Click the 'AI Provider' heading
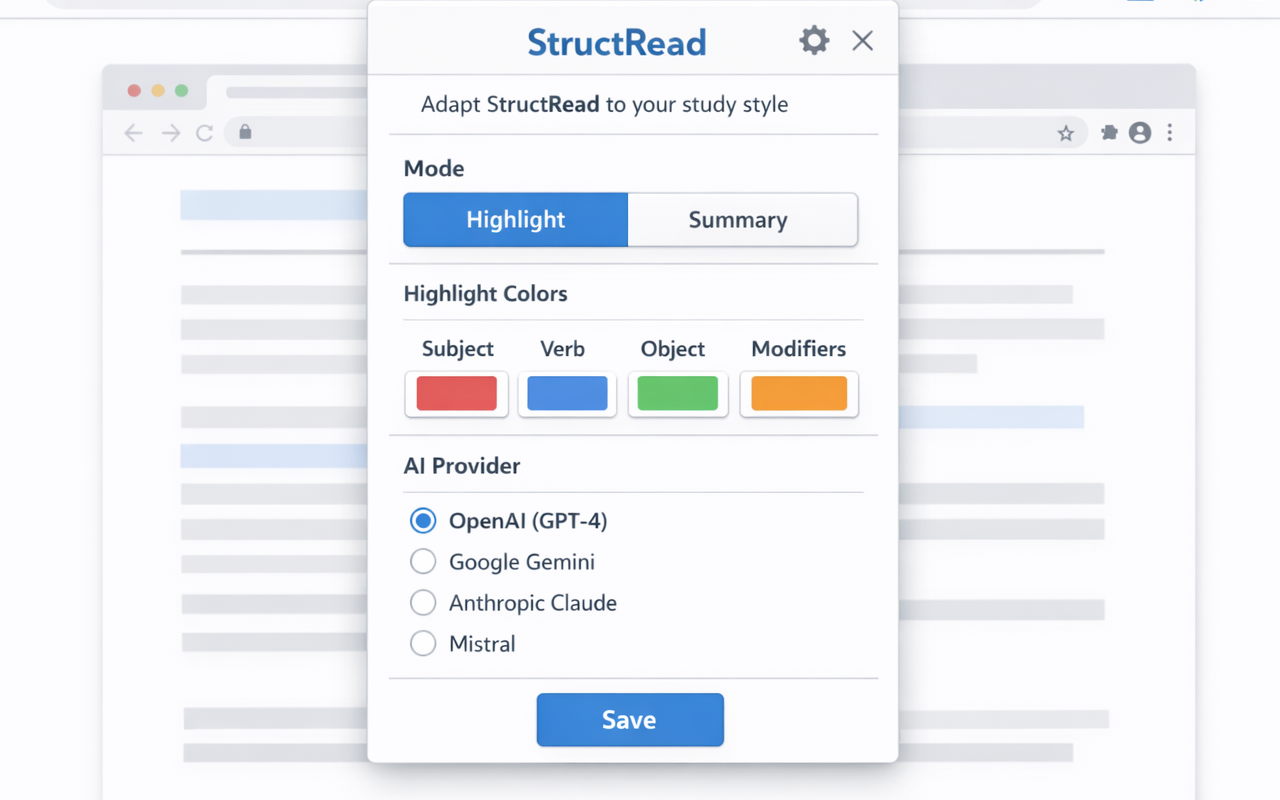 (462, 466)
